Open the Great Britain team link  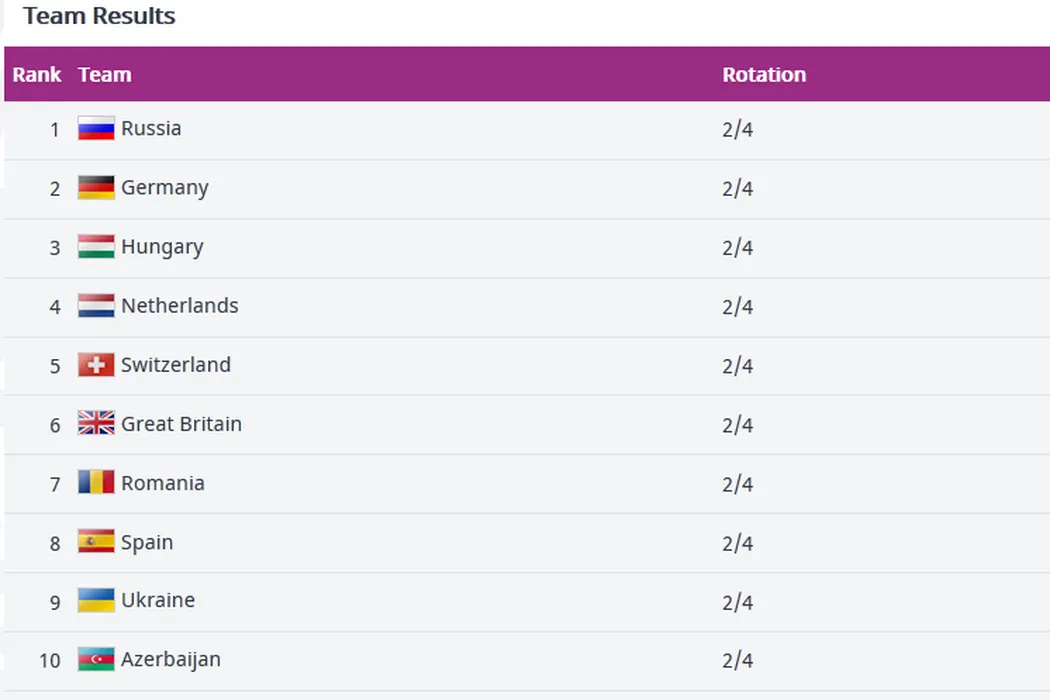(x=181, y=424)
